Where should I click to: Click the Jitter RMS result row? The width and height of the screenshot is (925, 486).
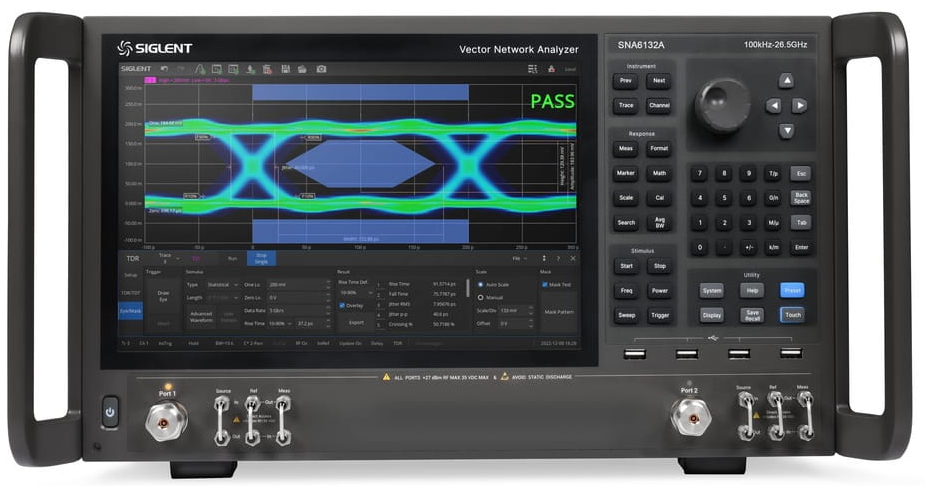point(421,304)
